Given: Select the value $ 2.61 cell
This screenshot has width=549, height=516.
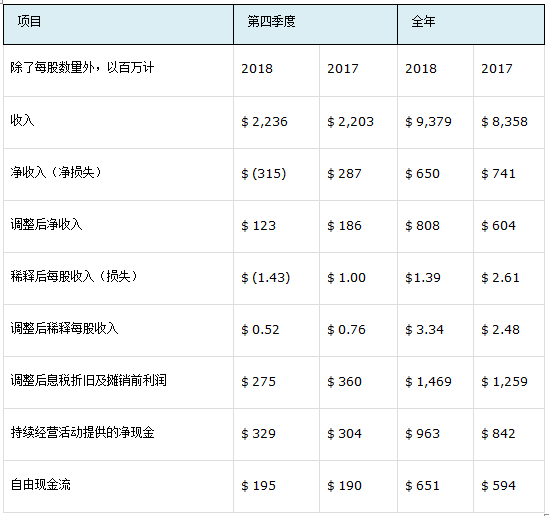Looking at the screenshot, I should coord(500,278).
